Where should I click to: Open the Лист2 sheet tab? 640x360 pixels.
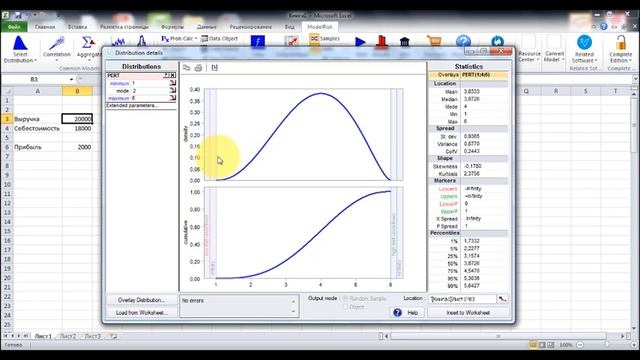pyautogui.click(x=68, y=336)
